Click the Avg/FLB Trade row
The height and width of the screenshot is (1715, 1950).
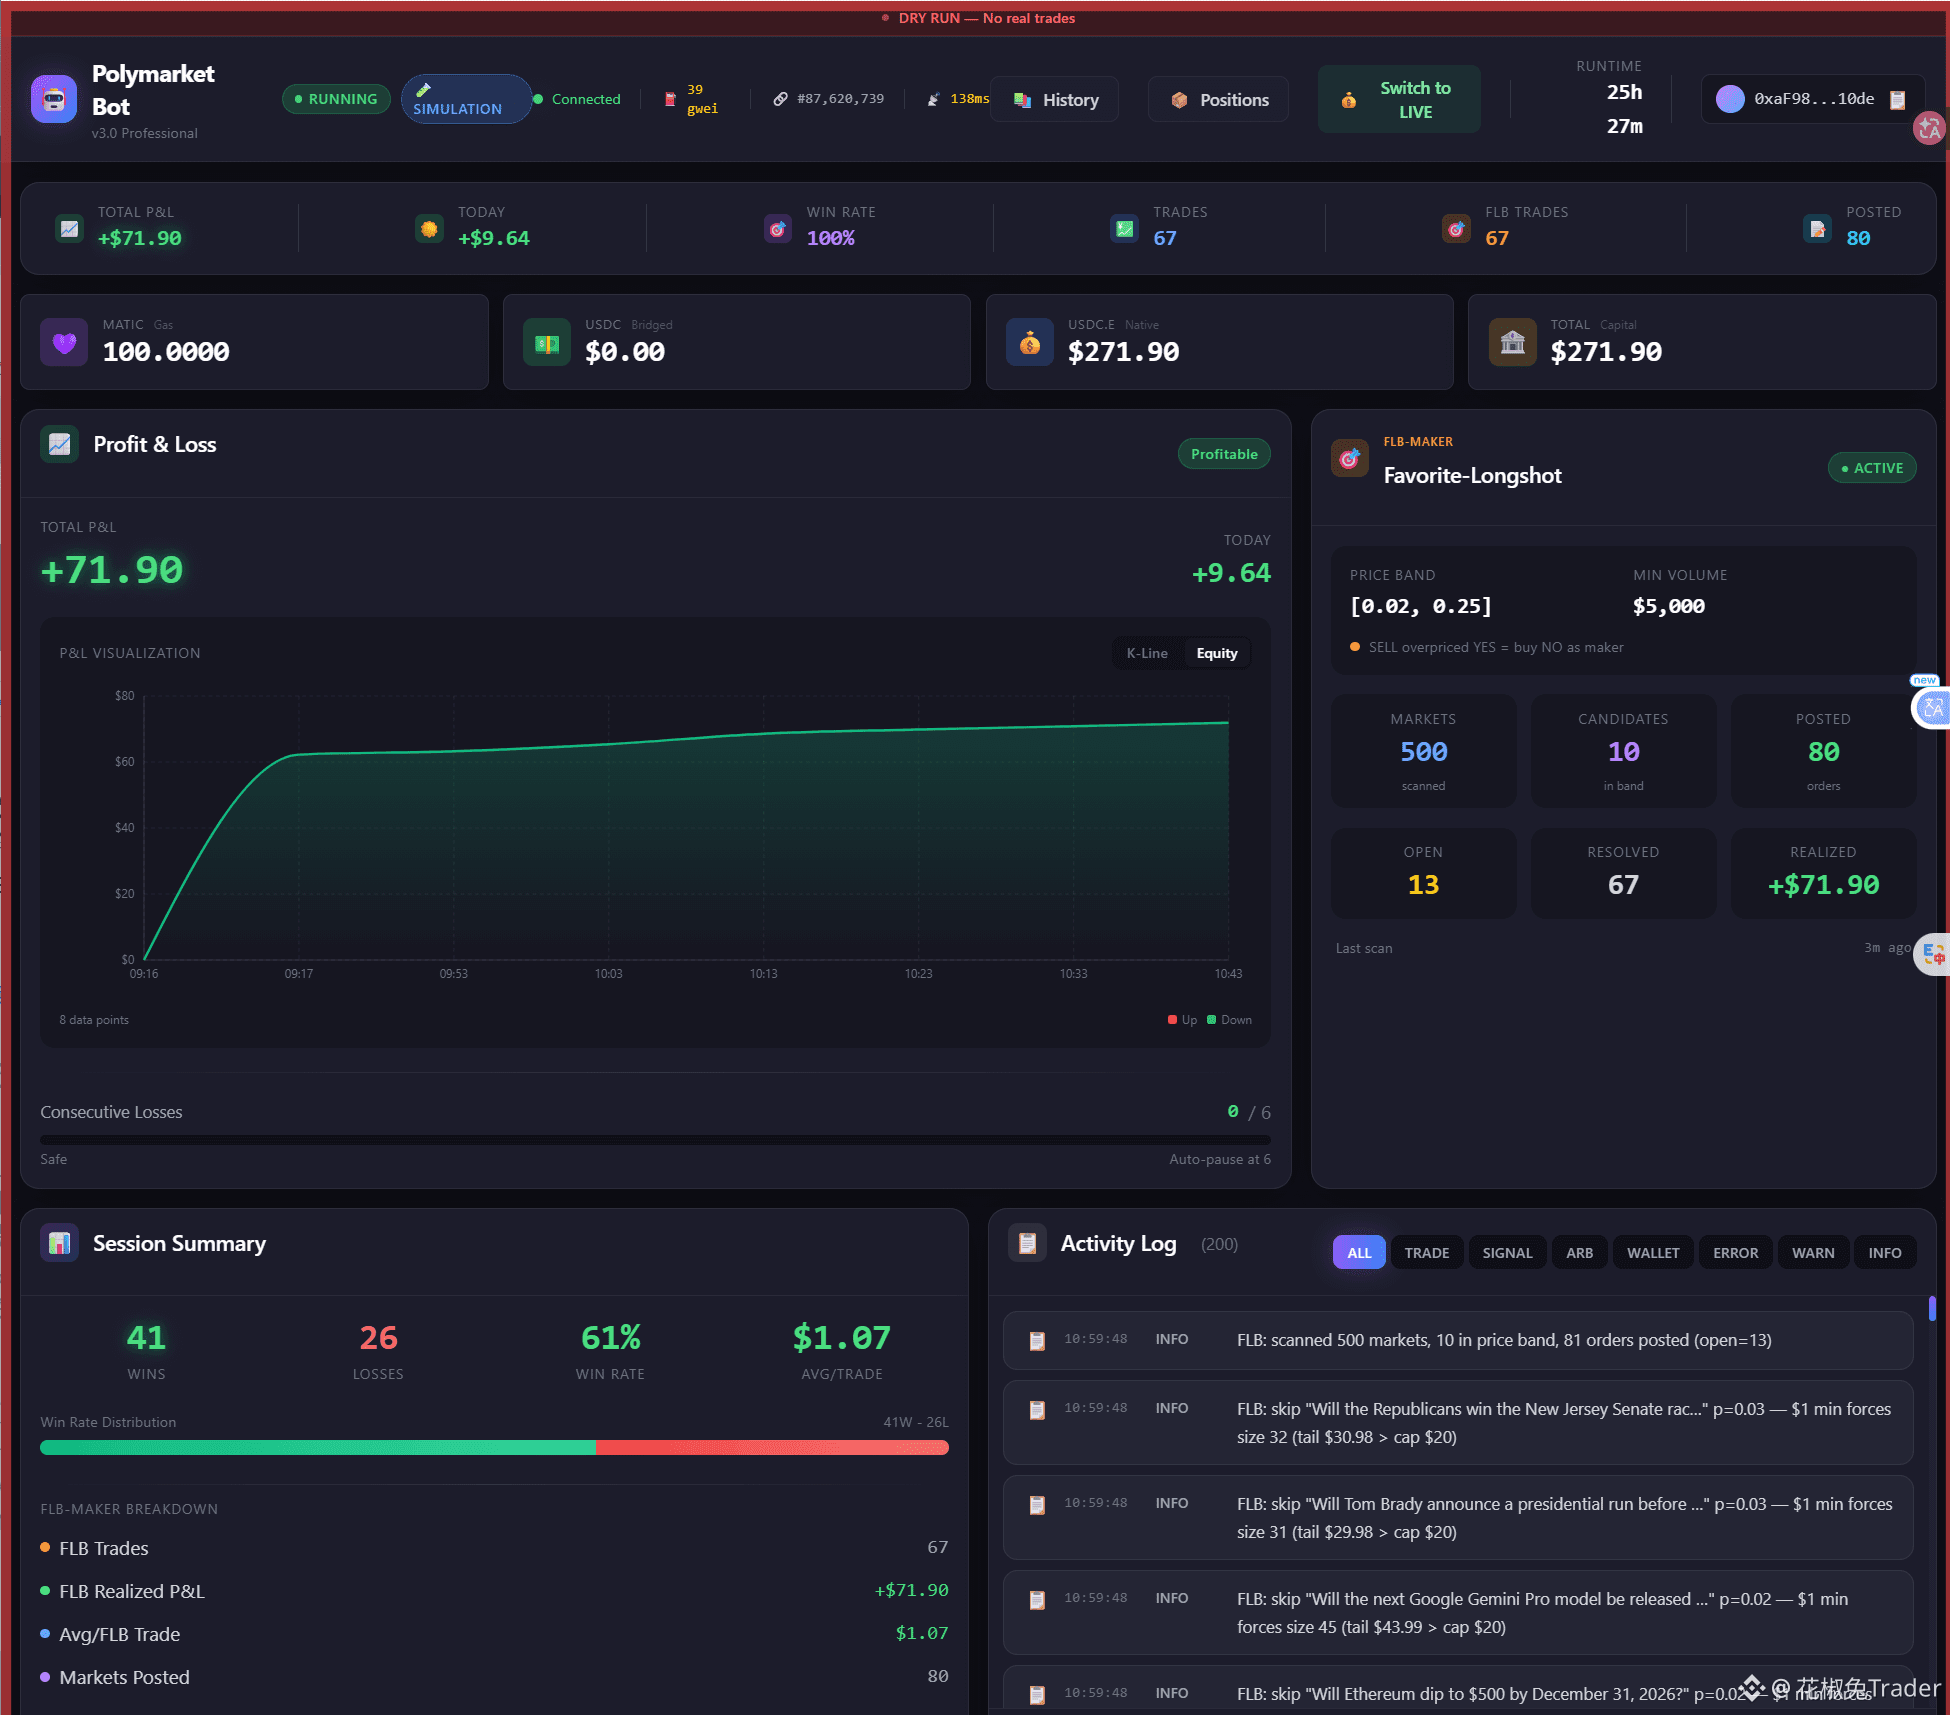click(494, 1634)
